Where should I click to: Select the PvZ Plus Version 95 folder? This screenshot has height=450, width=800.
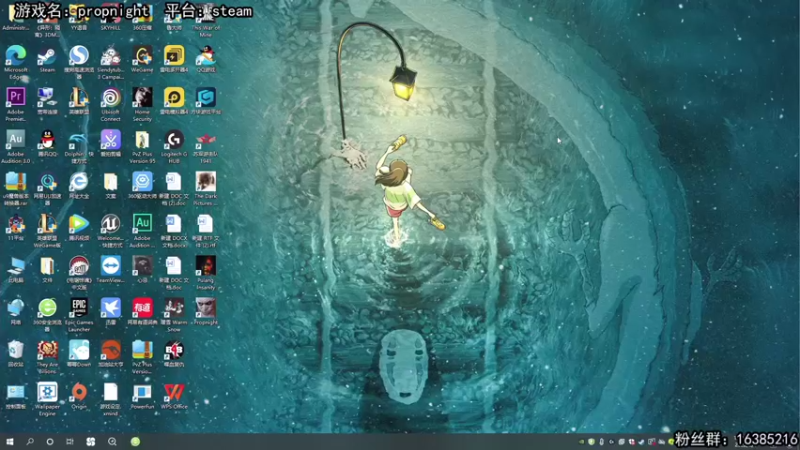142,140
